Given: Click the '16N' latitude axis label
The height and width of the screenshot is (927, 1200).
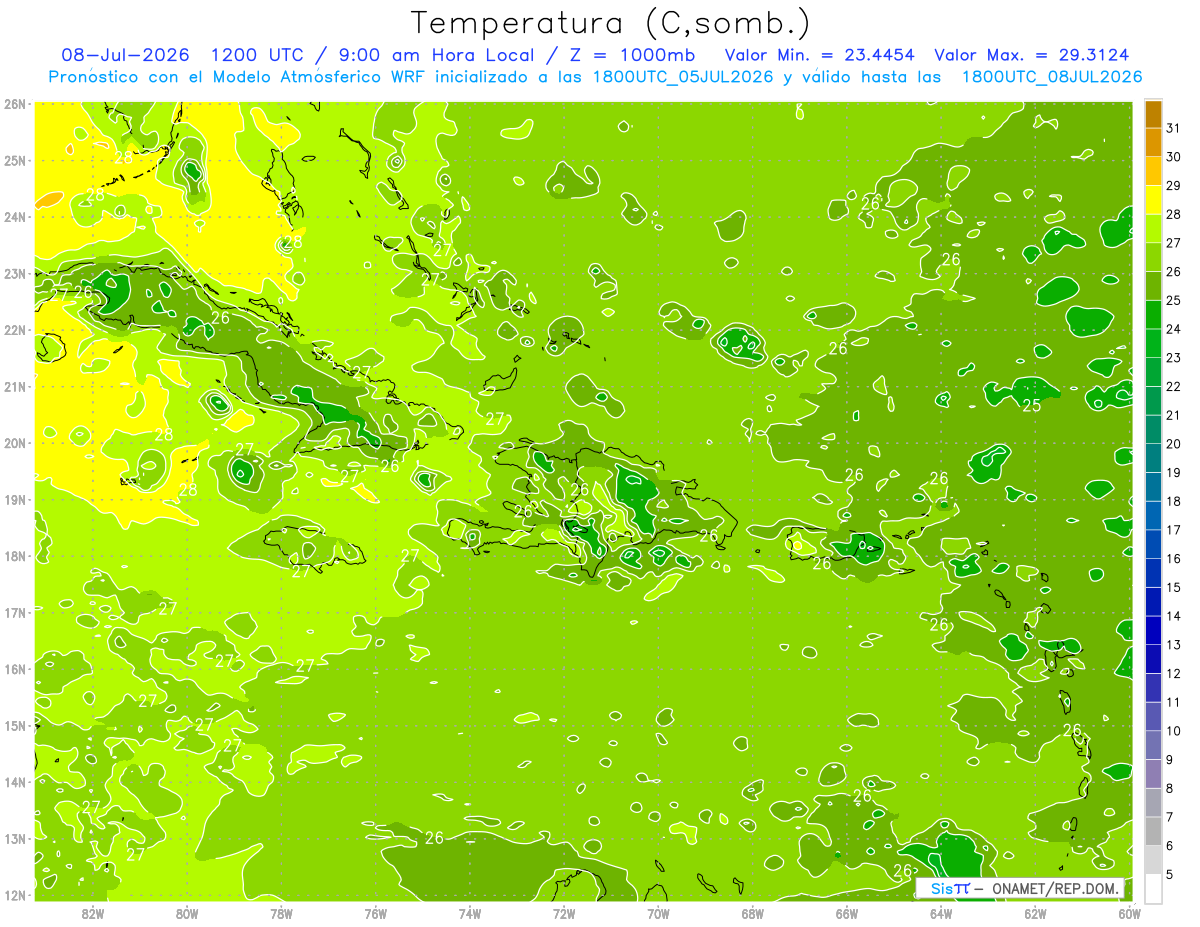Looking at the screenshot, I should click(x=15, y=669).
